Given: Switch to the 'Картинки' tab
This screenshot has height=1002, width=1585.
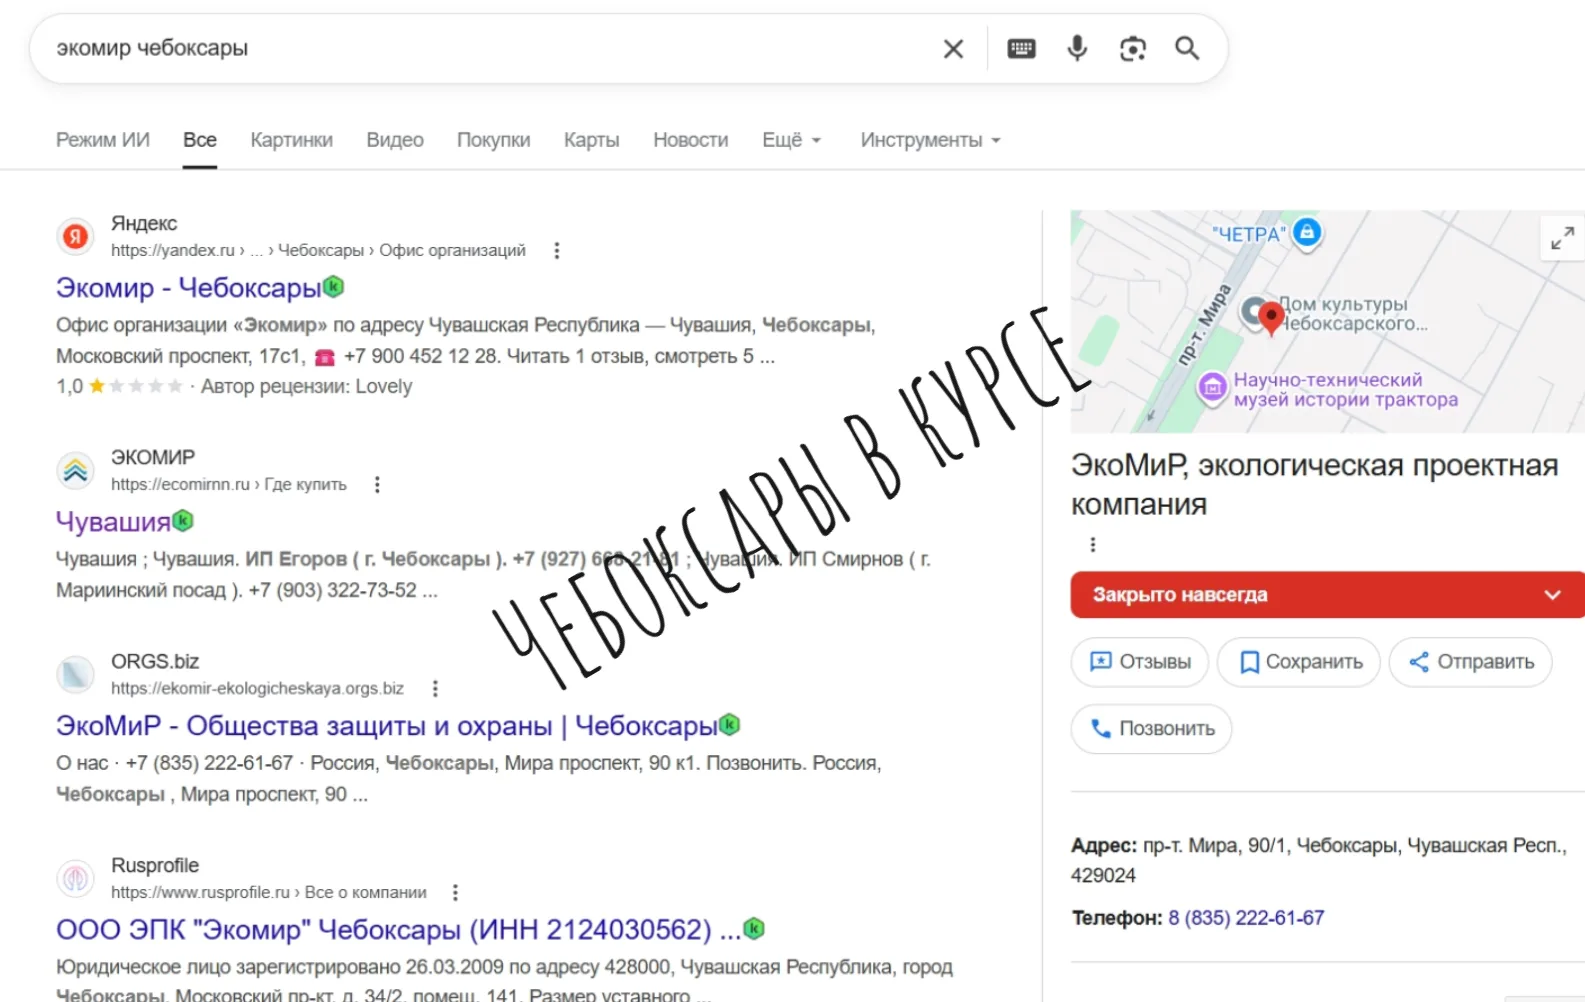Looking at the screenshot, I should 291,141.
